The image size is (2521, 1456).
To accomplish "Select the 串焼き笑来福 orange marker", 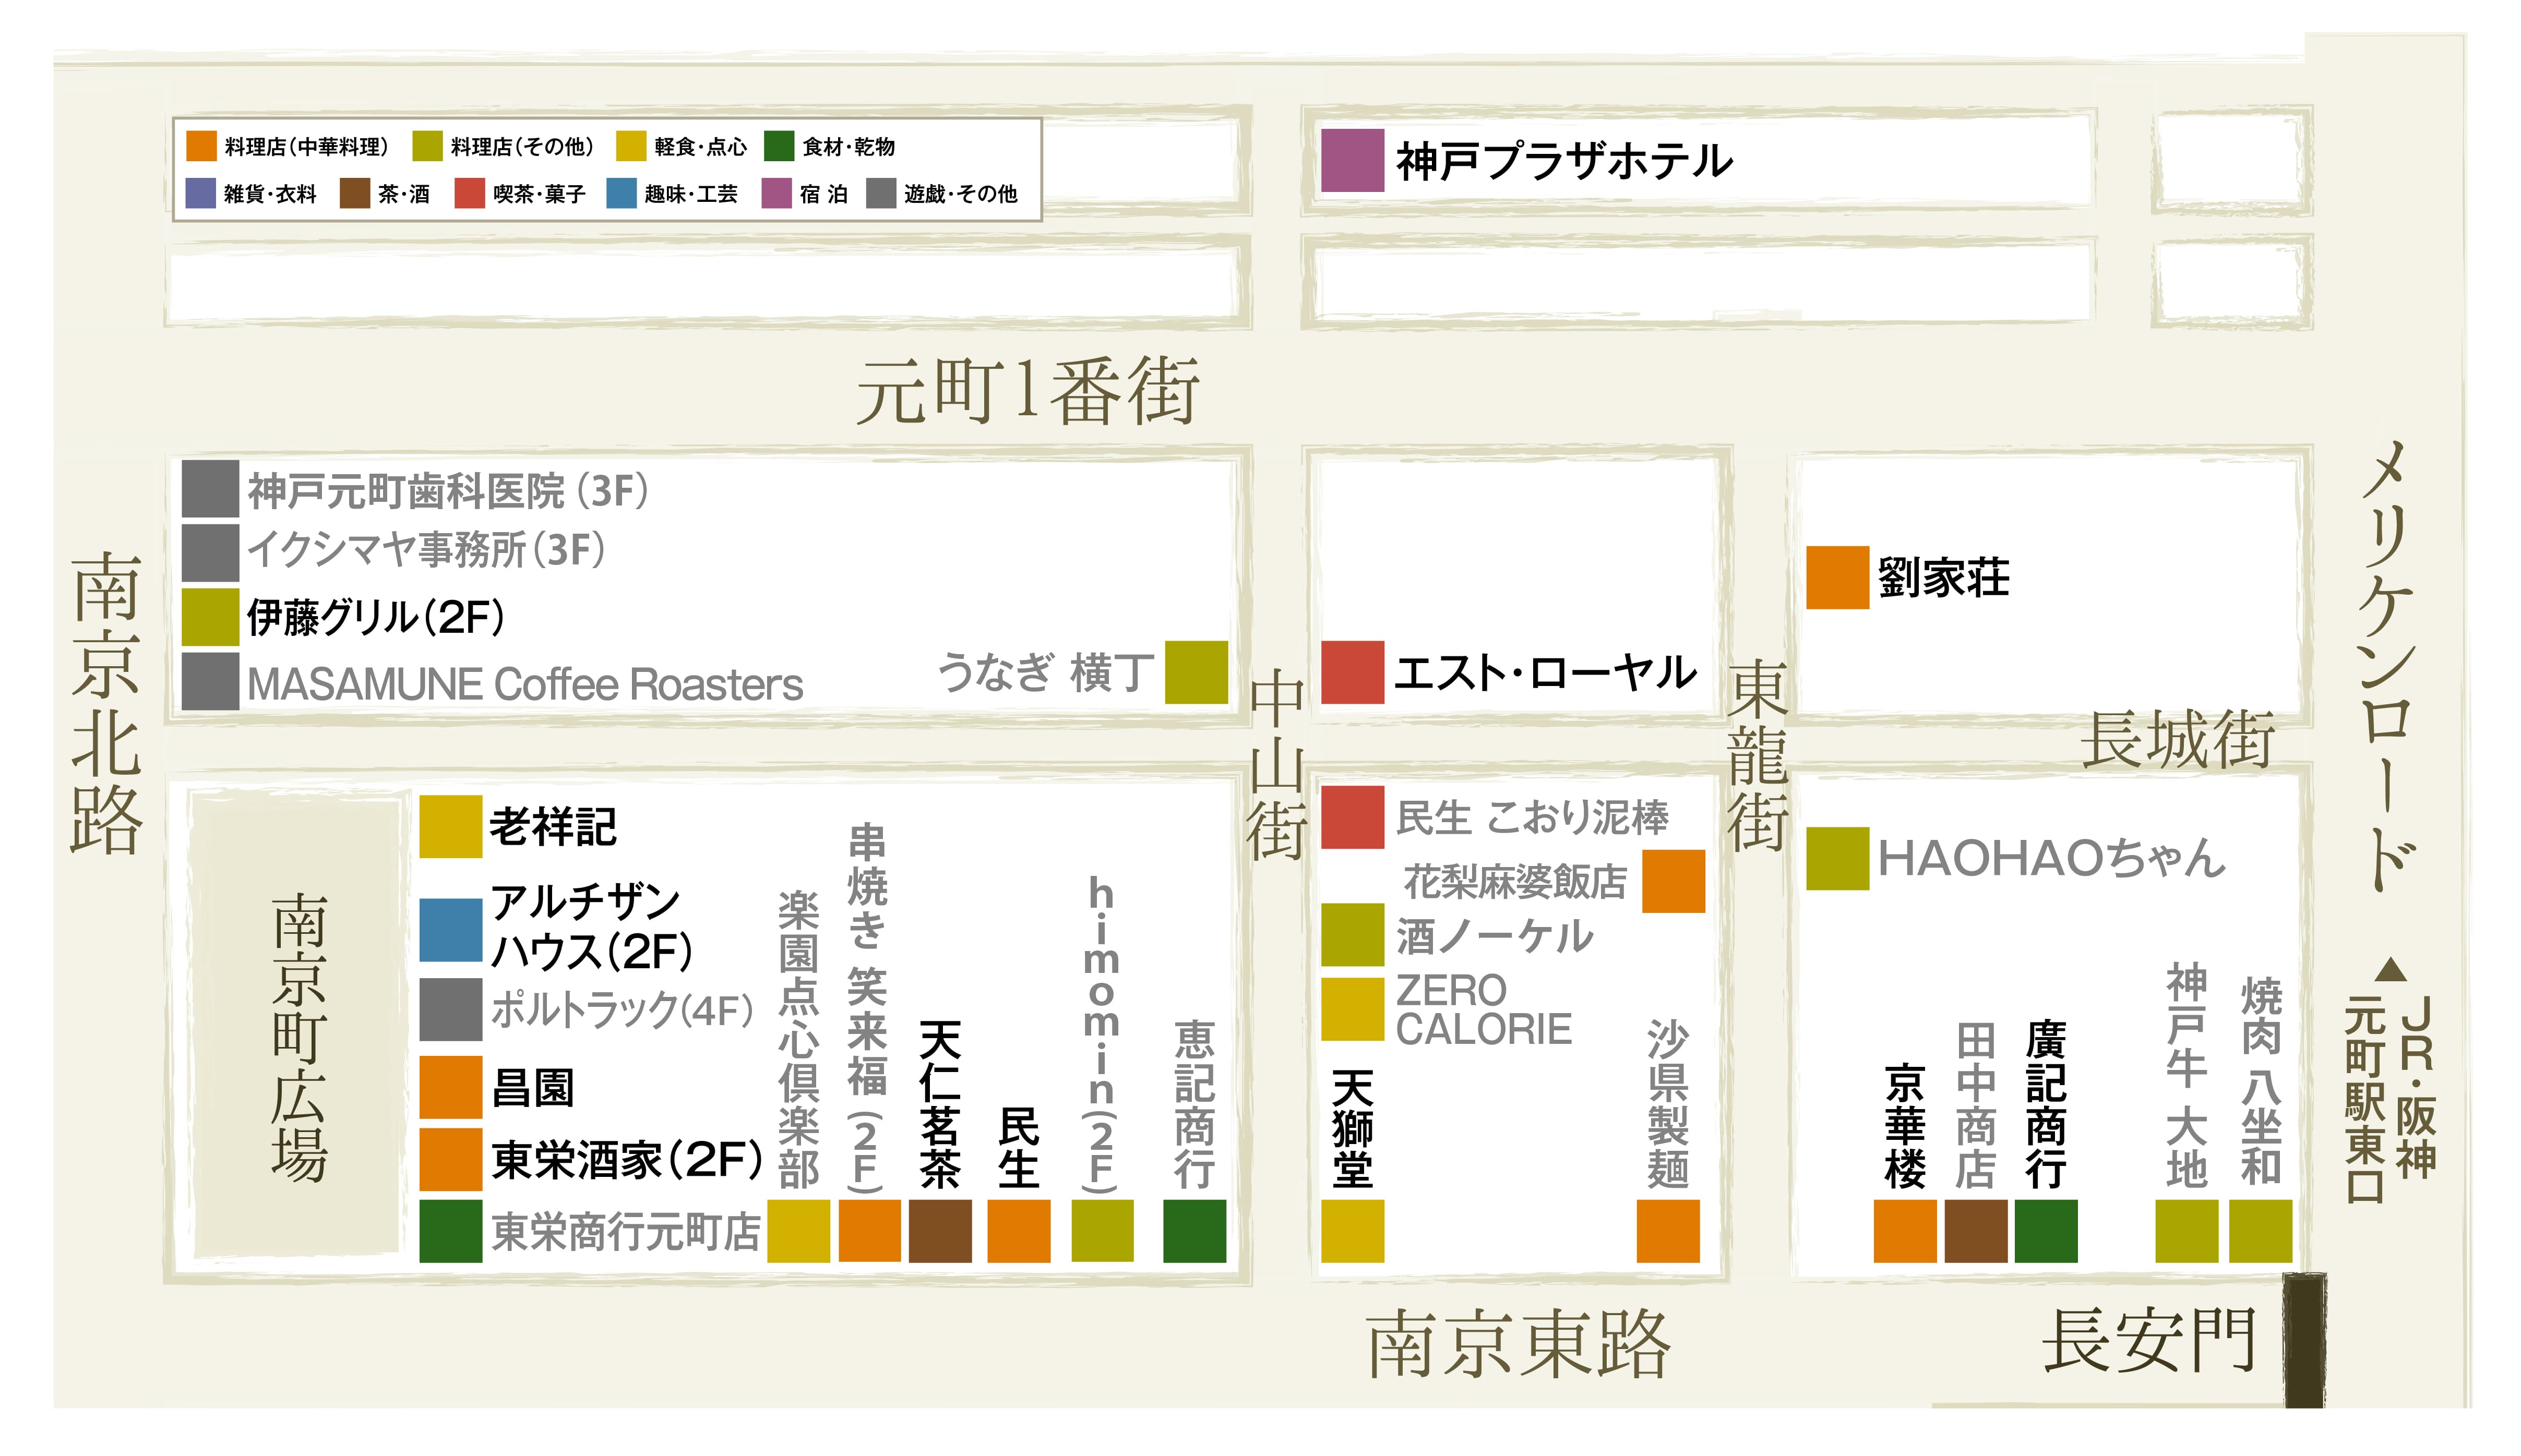I will point(869,1231).
